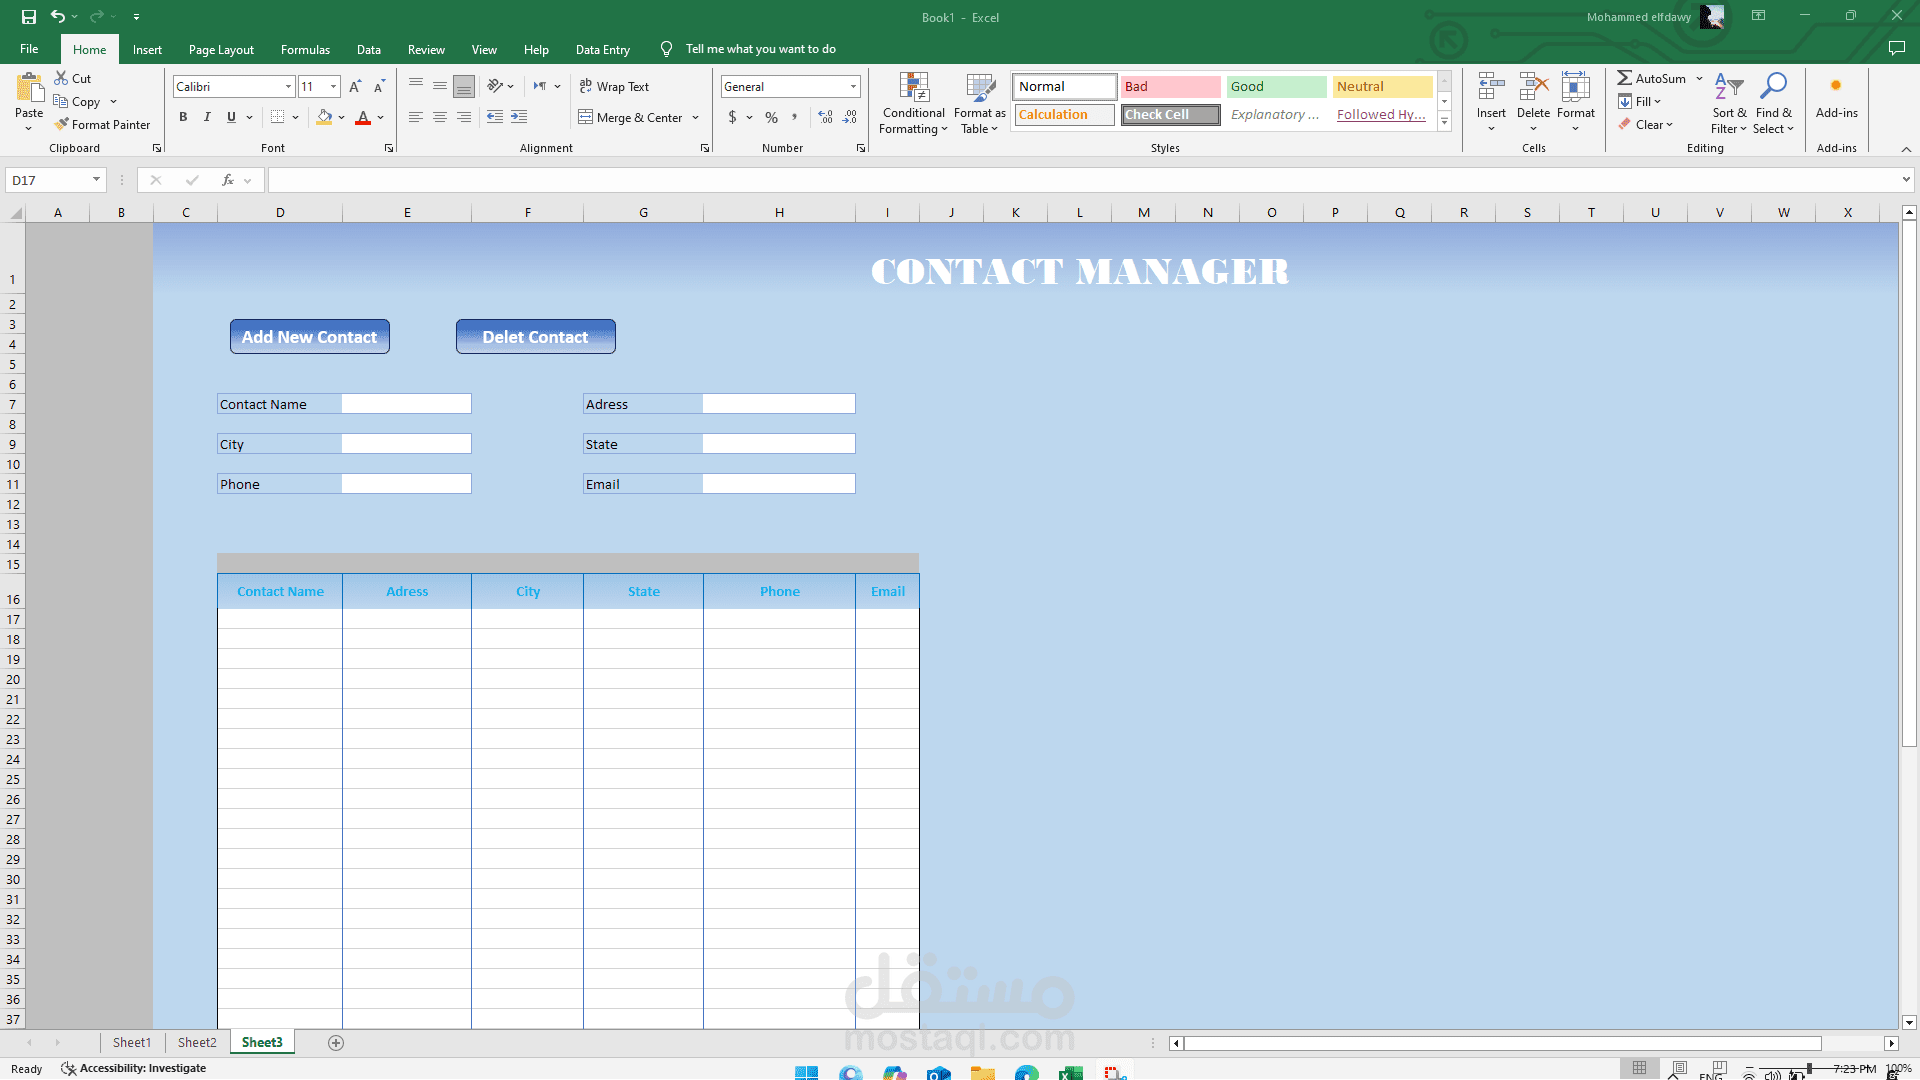Expand the Clear dropdown in Editing
This screenshot has height=1080, width=1920.
1669,125
